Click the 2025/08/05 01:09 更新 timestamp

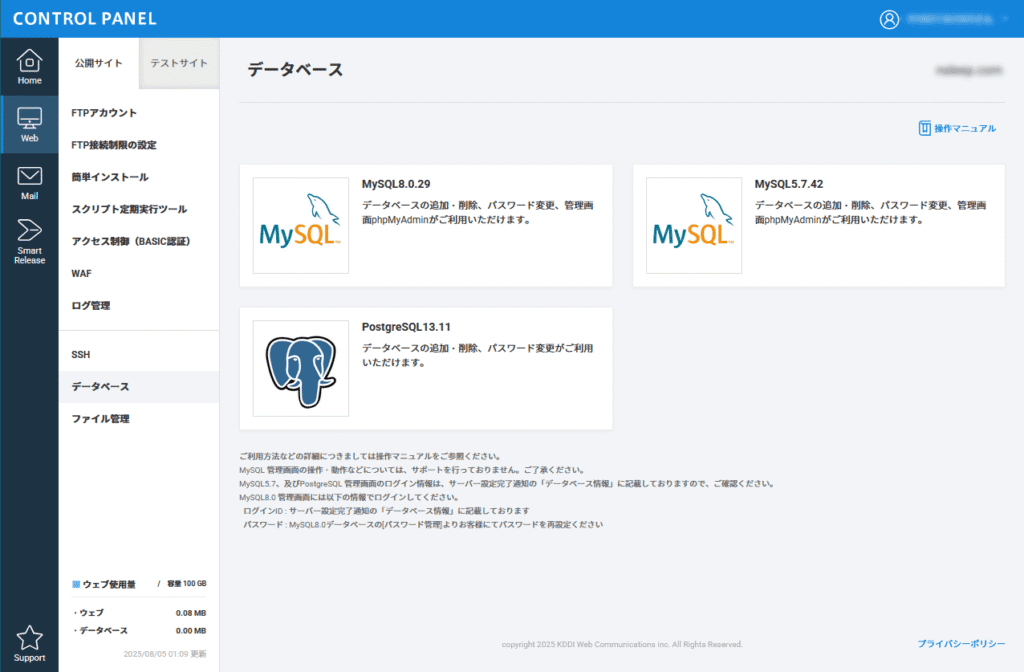pos(165,654)
